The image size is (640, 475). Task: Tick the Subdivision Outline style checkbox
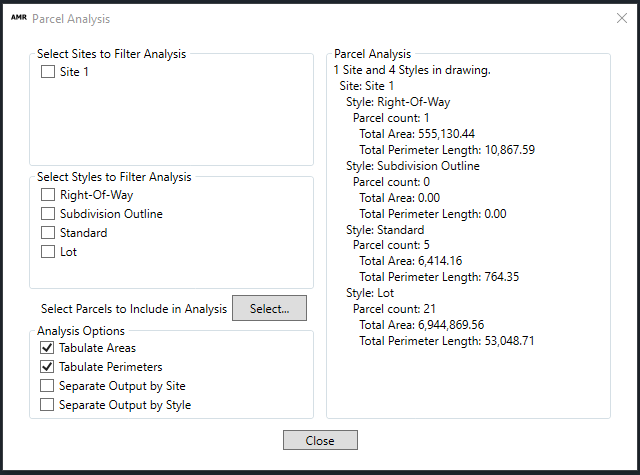(48, 214)
